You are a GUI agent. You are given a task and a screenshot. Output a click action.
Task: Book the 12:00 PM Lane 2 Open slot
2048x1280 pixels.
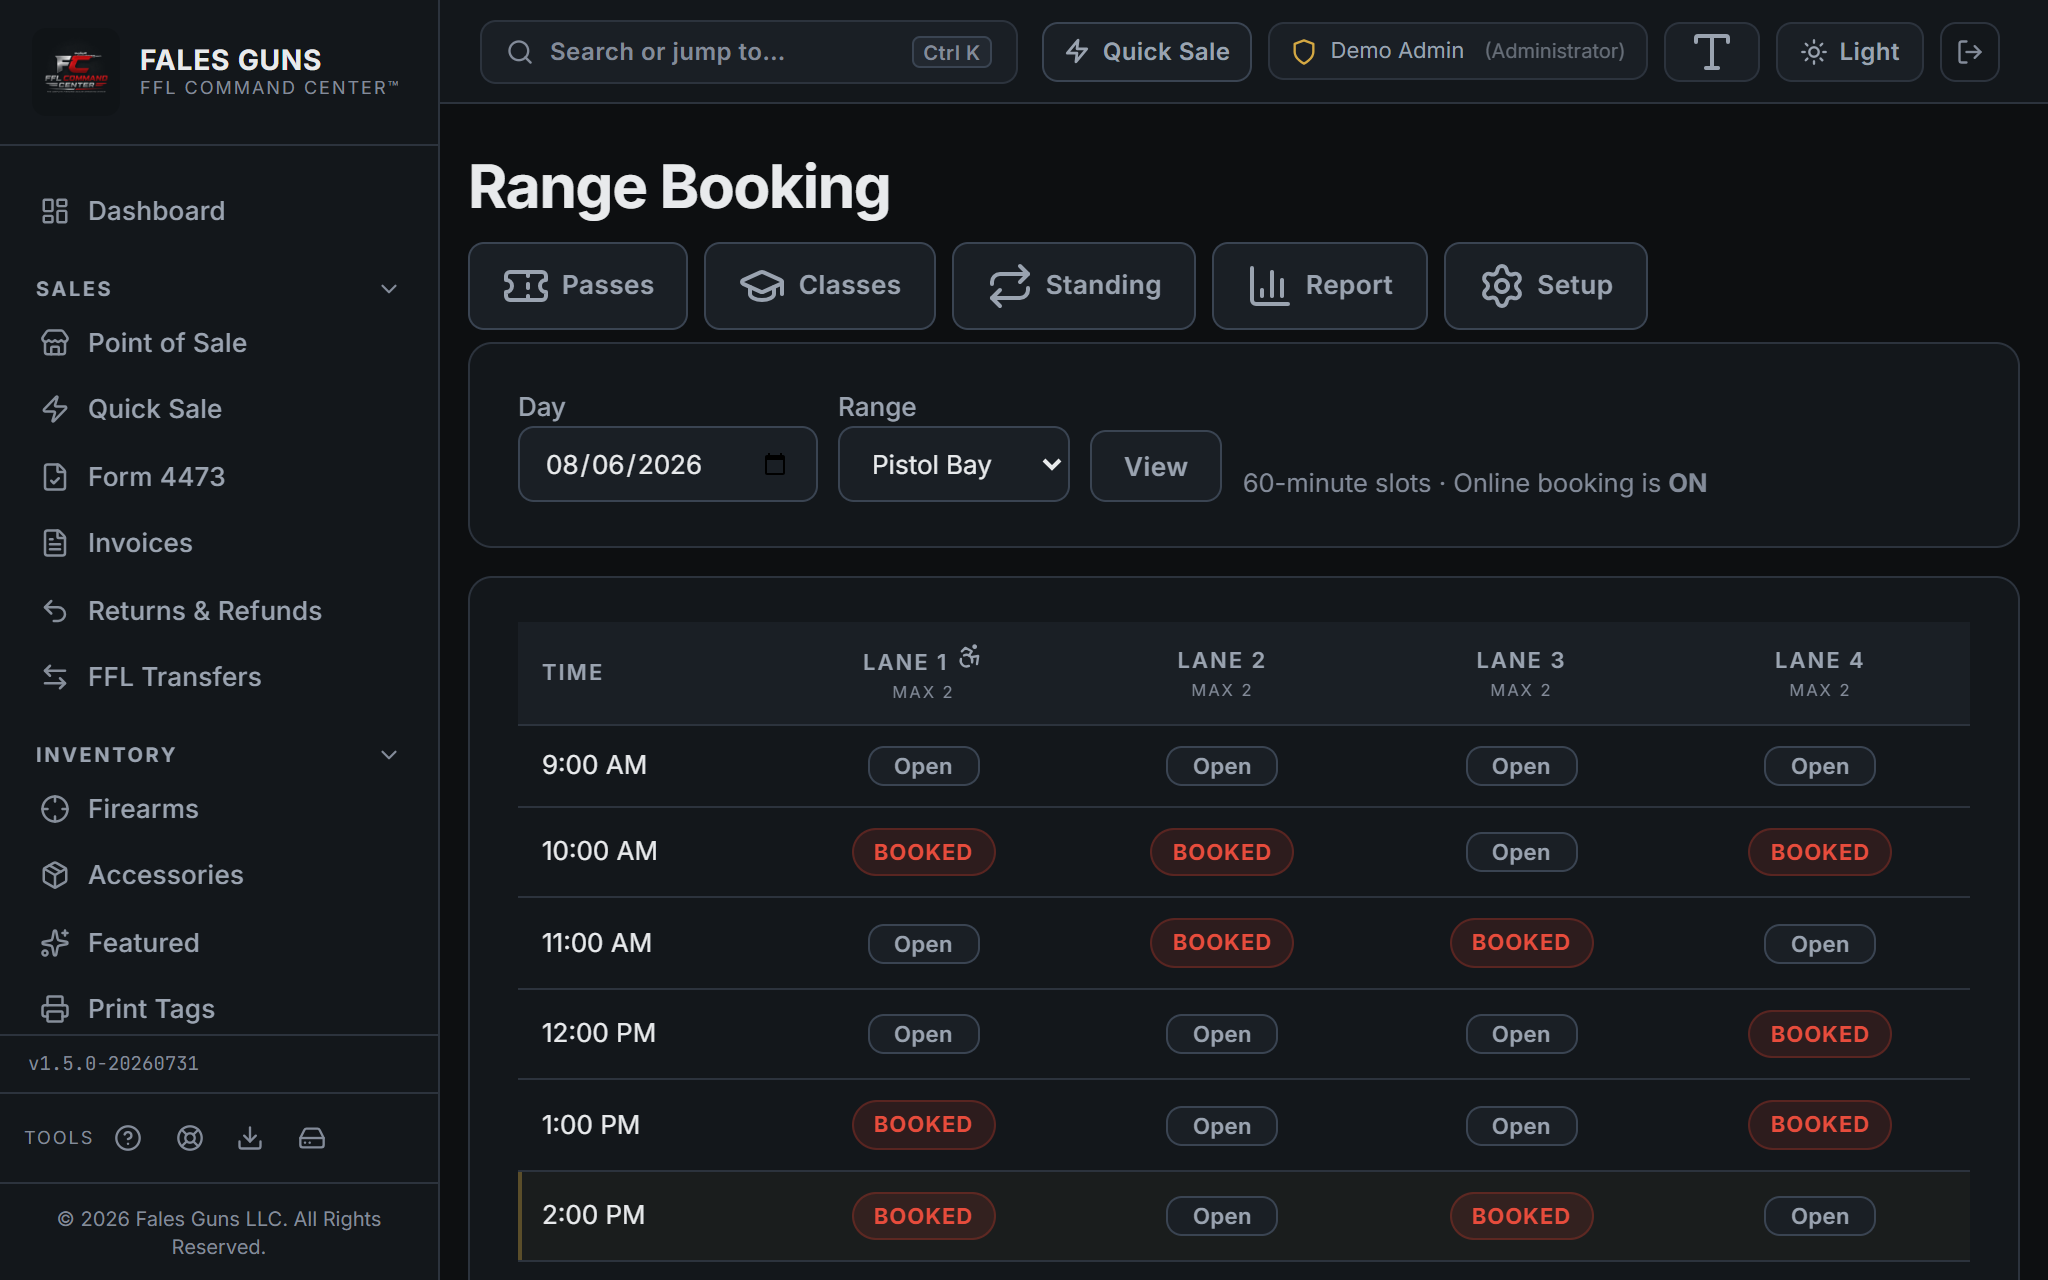pos(1221,1034)
